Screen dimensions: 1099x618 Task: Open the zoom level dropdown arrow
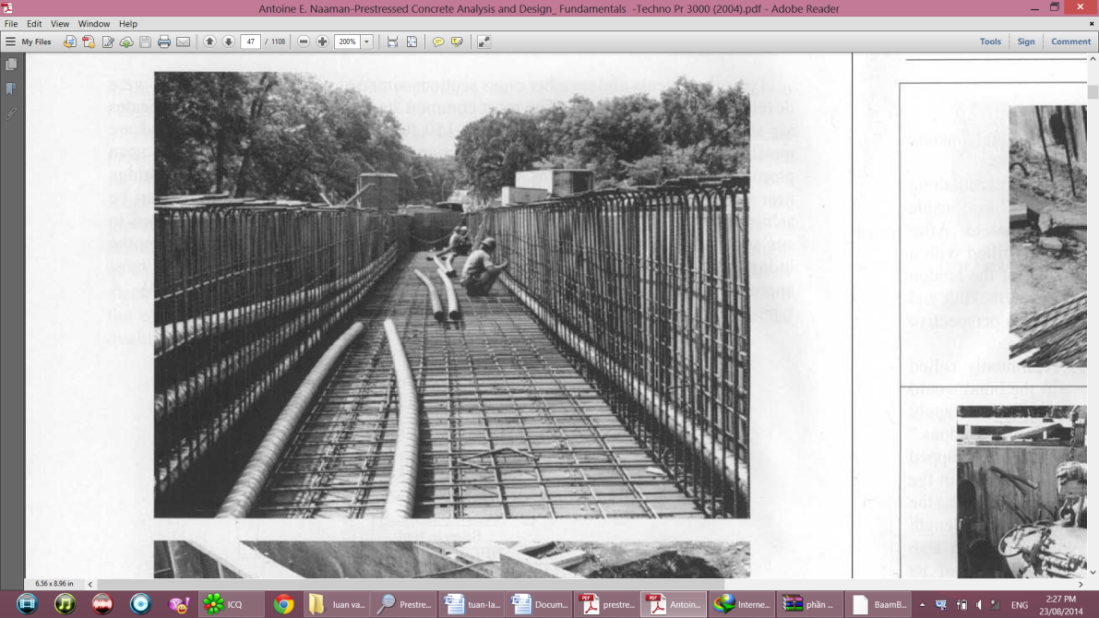pyautogui.click(x=367, y=42)
